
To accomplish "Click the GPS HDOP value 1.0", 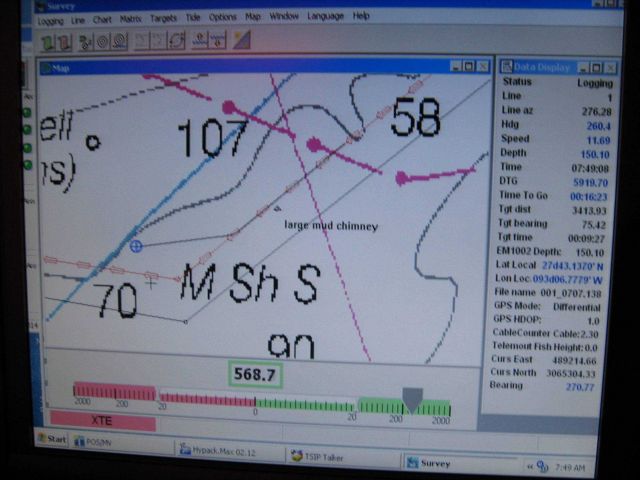I will click(593, 321).
